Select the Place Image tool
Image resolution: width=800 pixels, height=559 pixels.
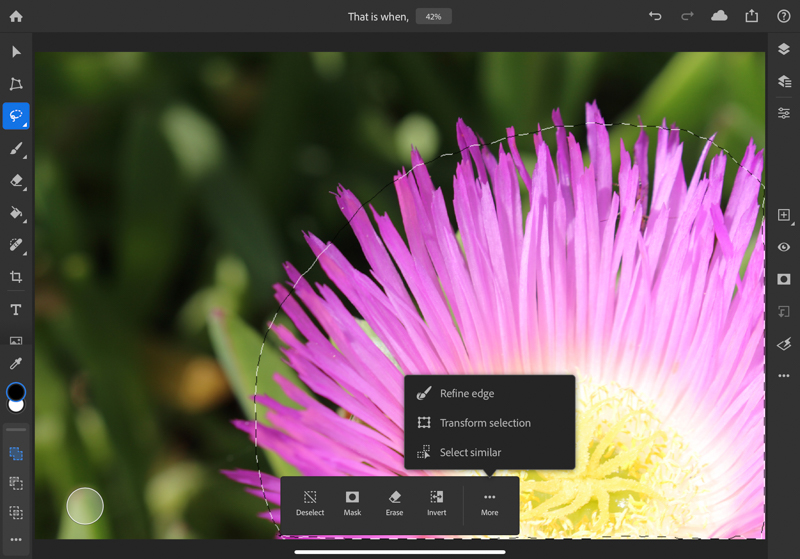click(16, 340)
